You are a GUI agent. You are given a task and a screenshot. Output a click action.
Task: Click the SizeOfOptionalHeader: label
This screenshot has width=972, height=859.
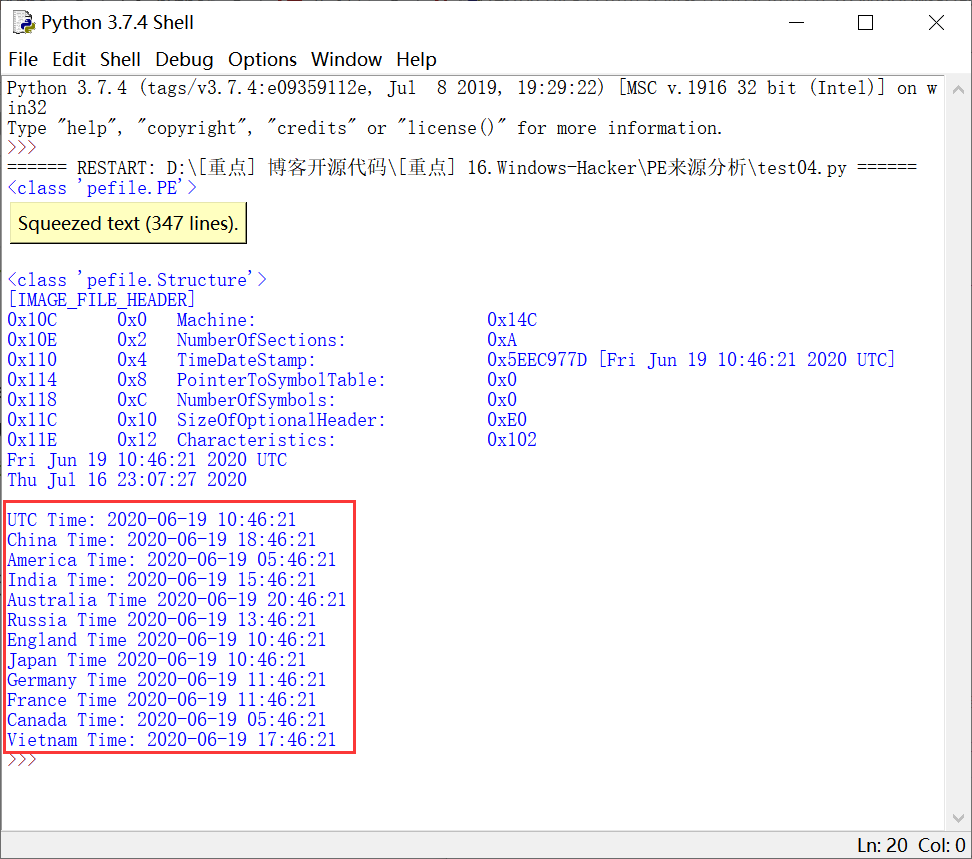click(281, 420)
